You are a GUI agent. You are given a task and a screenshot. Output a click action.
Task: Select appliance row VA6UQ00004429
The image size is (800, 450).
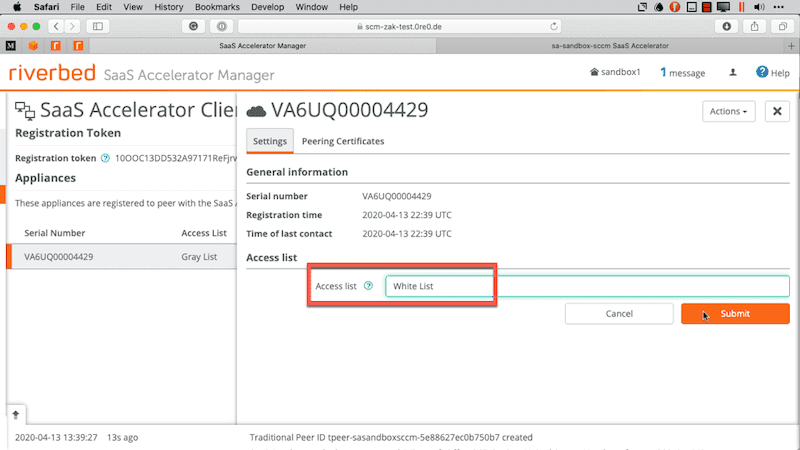pyautogui.click(x=122, y=257)
